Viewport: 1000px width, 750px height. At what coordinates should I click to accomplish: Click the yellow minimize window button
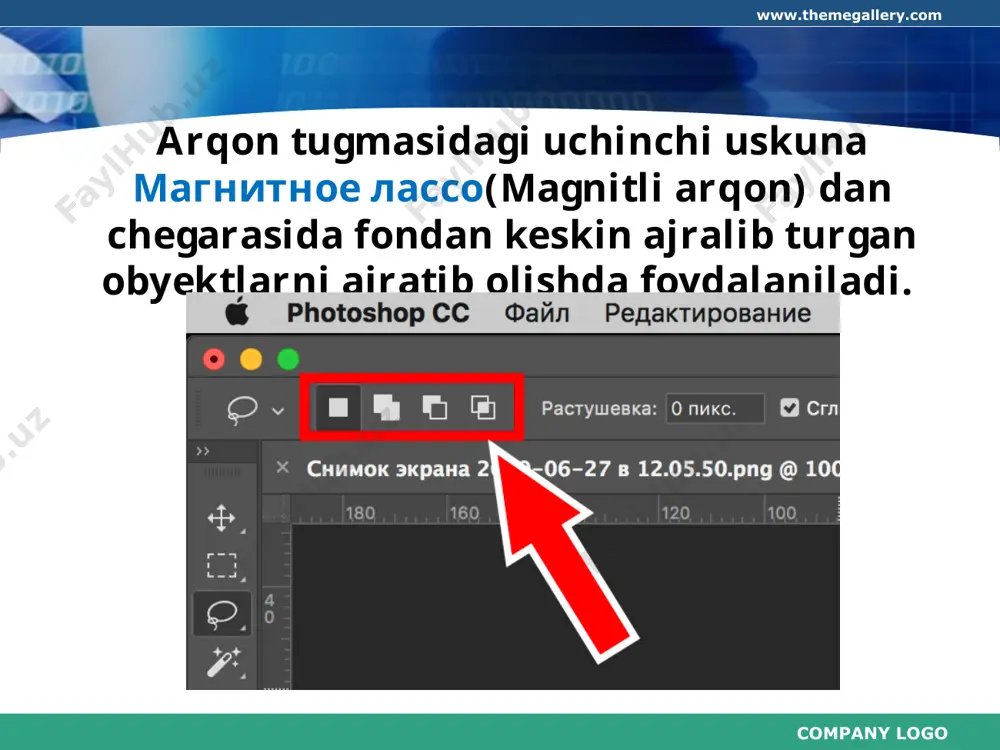pos(251,360)
